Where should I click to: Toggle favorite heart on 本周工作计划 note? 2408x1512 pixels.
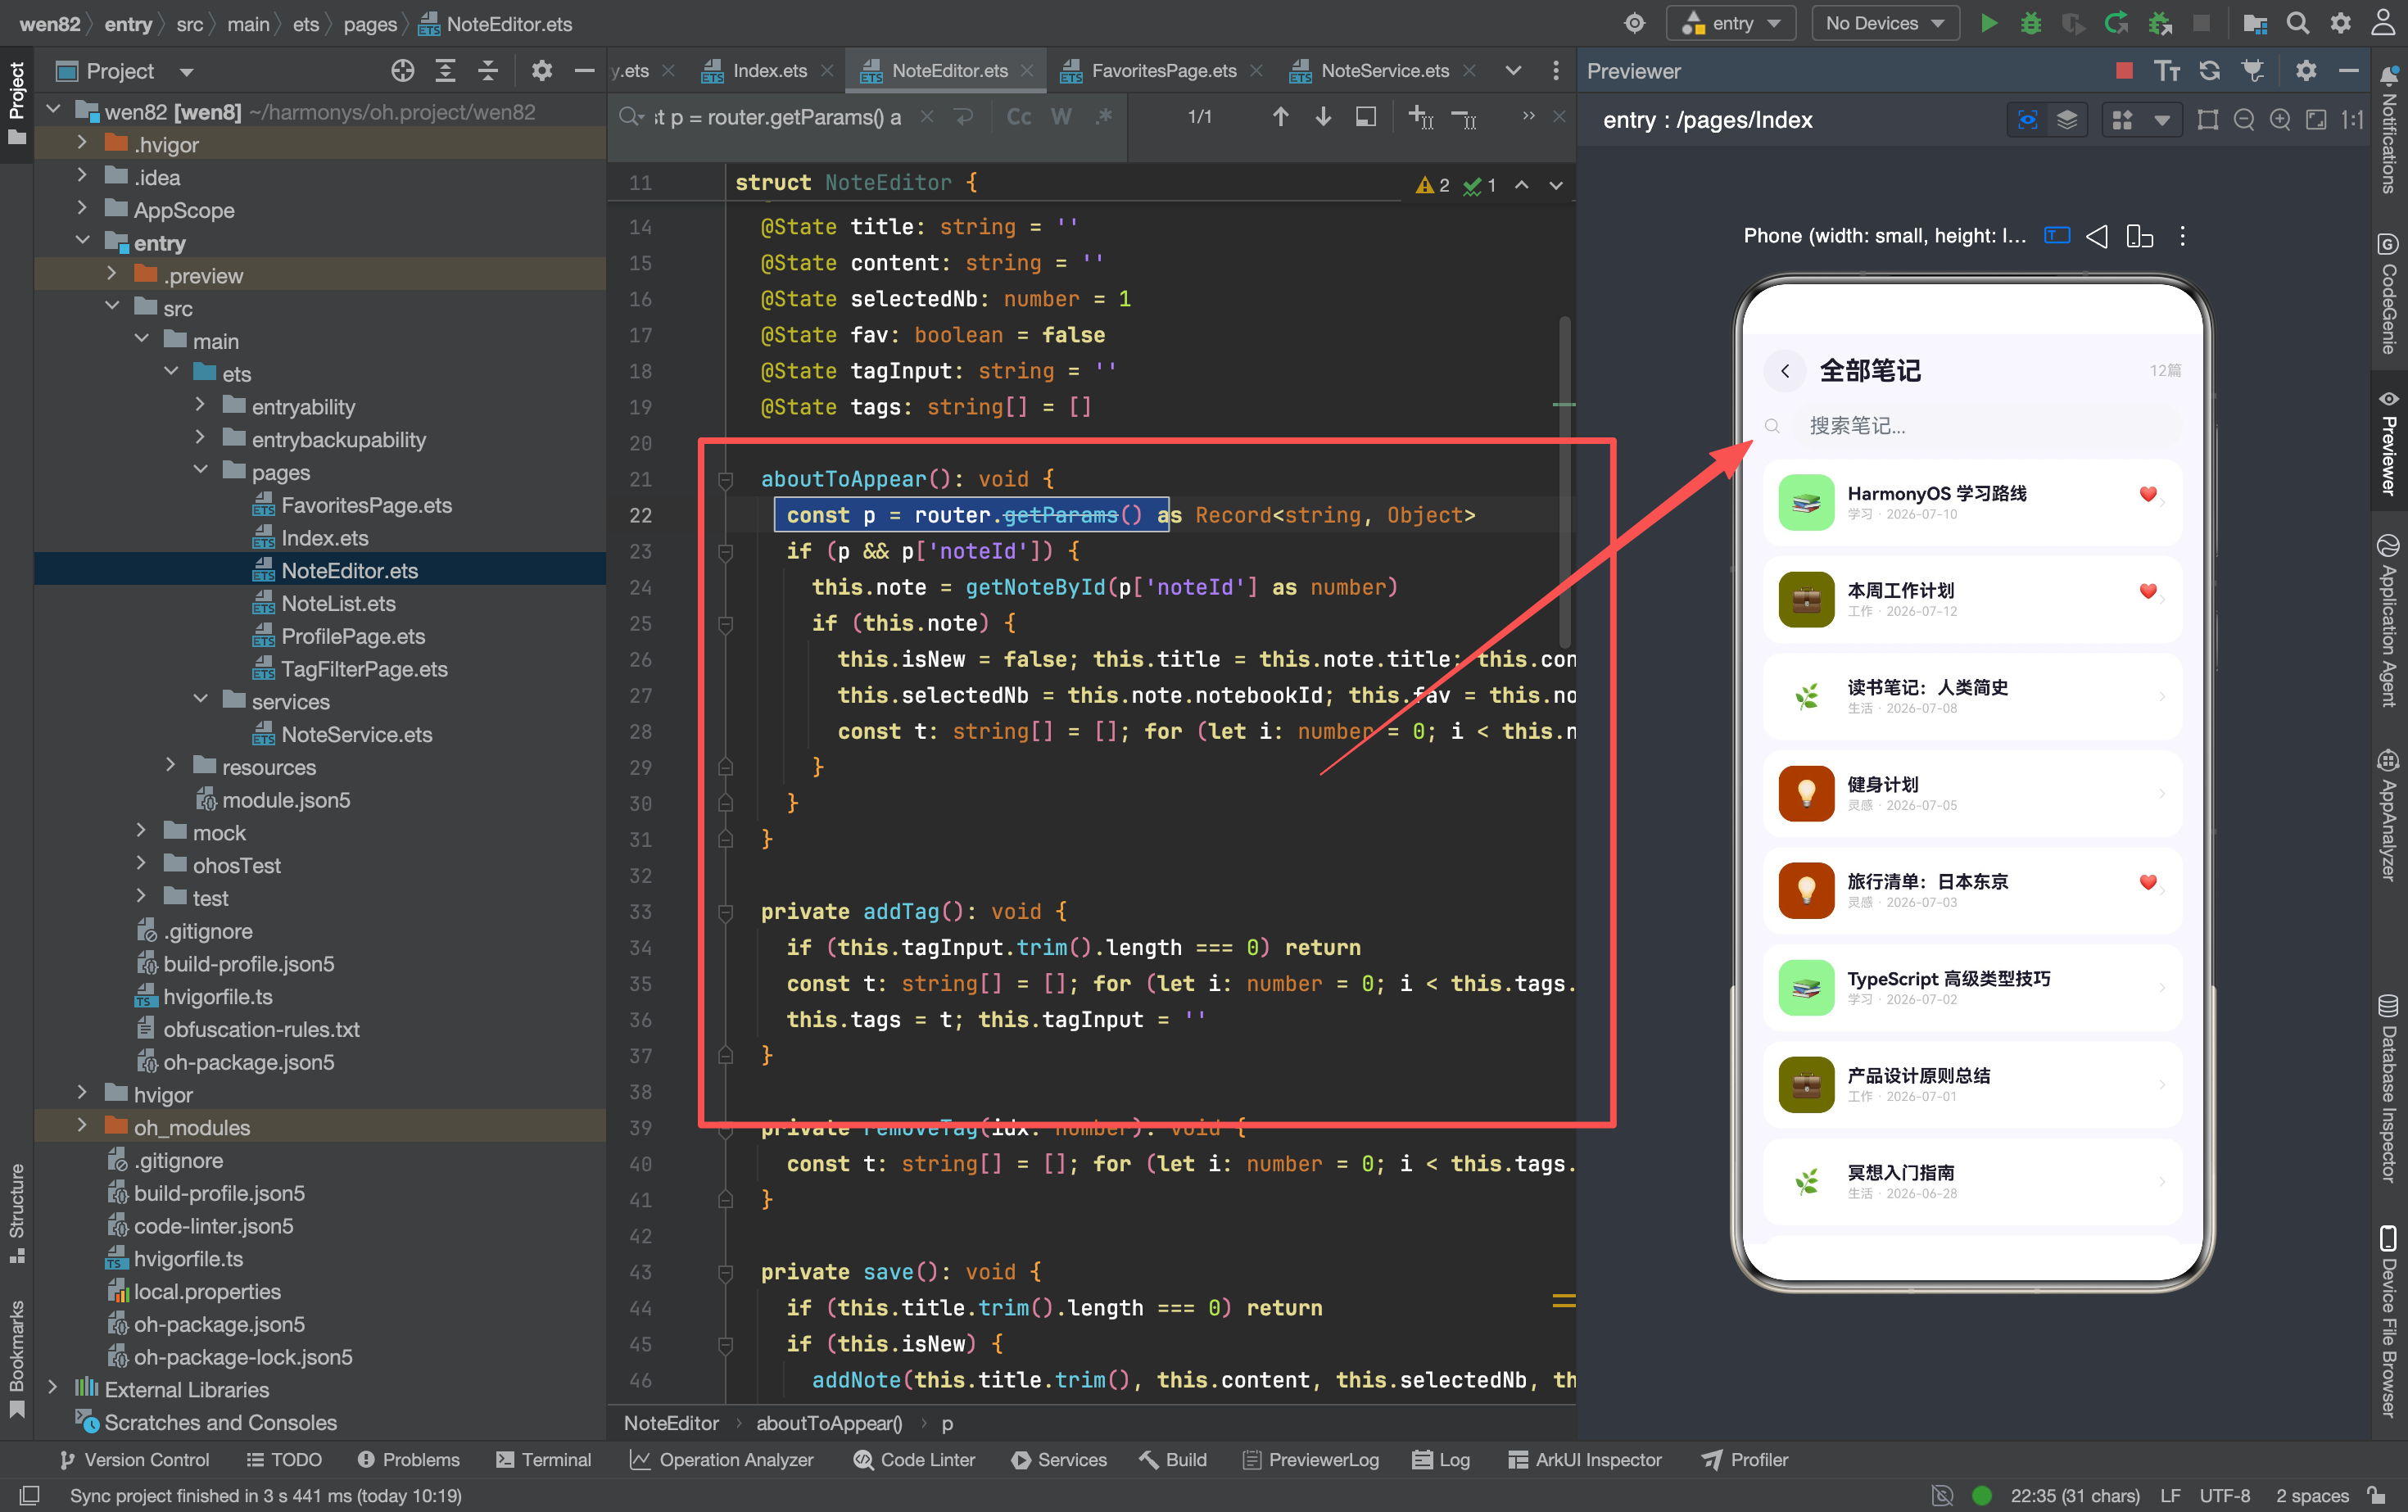tap(2147, 591)
